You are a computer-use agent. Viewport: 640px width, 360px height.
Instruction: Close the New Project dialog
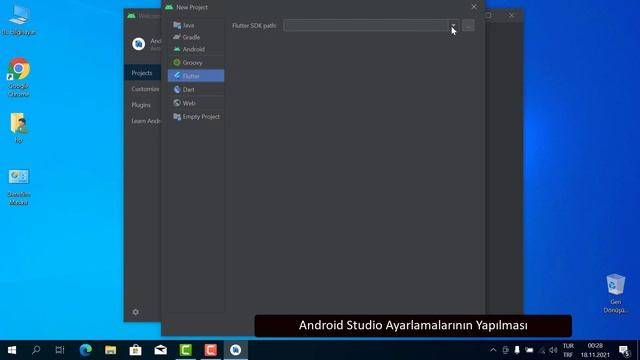tap(474, 7)
